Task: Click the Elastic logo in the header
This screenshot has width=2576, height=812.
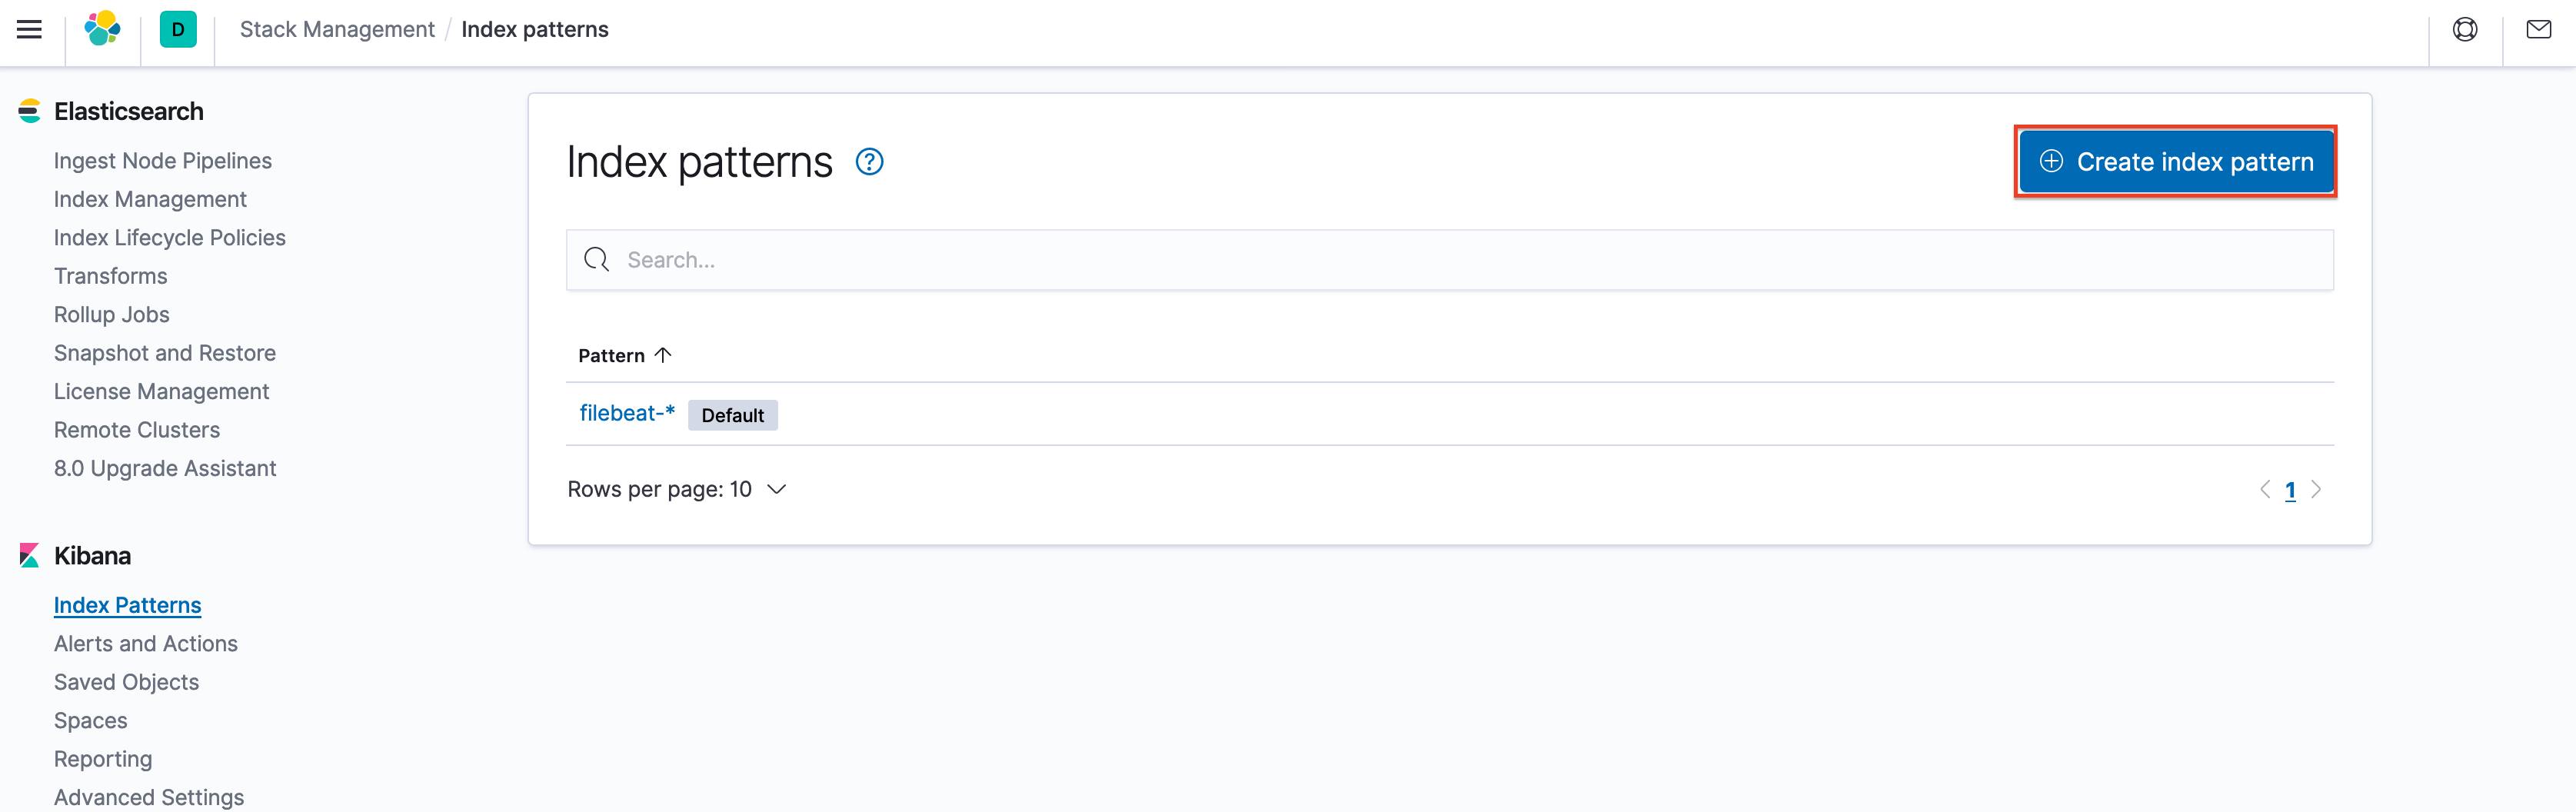Action: tap(103, 29)
